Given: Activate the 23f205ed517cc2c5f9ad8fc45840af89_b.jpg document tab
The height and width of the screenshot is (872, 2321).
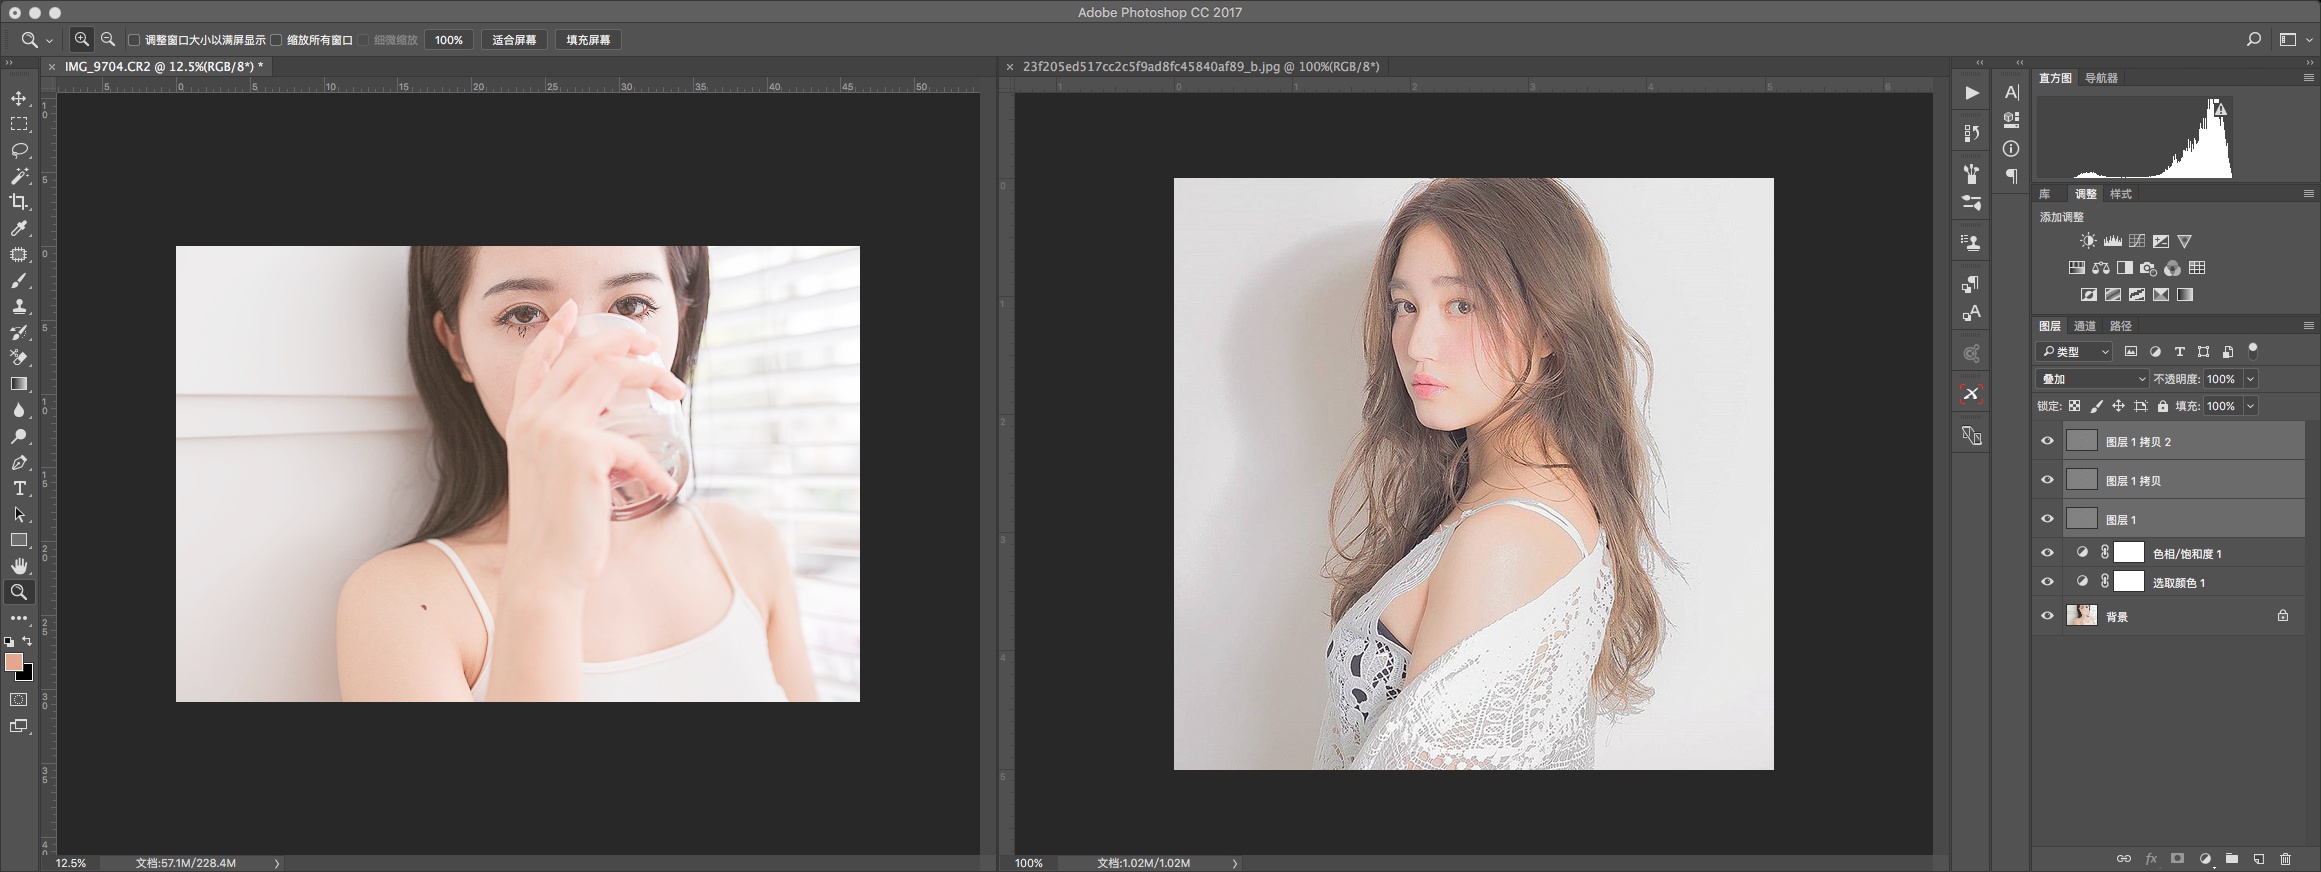Looking at the screenshot, I should pos(1201,66).
